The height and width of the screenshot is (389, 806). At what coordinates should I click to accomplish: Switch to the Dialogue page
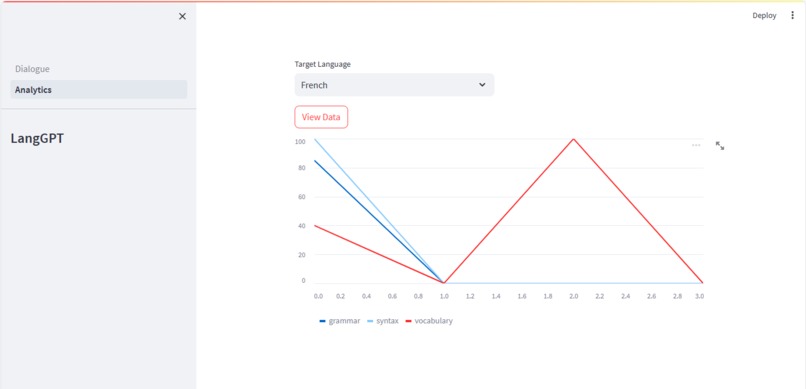pos(32,69)
